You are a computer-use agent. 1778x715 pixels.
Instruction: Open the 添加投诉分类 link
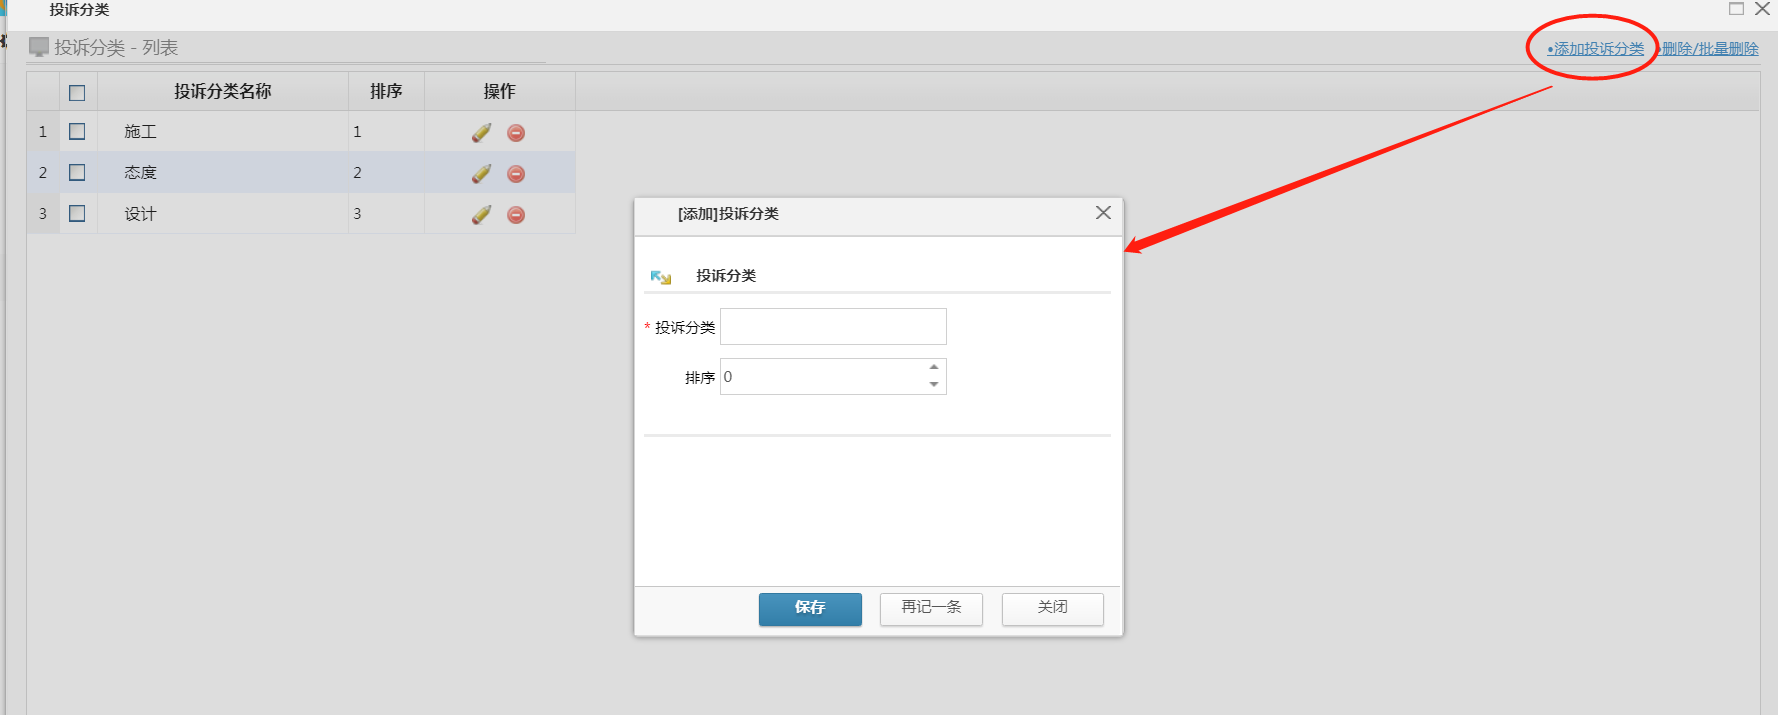pyautogui.click(x=1598, y=49)
